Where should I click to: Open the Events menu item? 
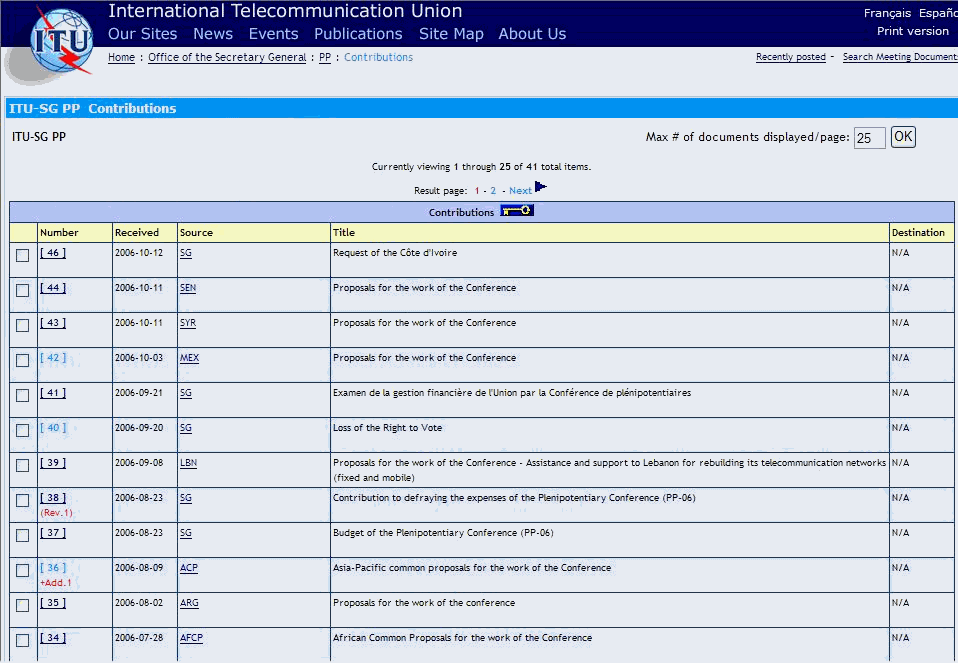pyautogui.click(x=273, y=34)
